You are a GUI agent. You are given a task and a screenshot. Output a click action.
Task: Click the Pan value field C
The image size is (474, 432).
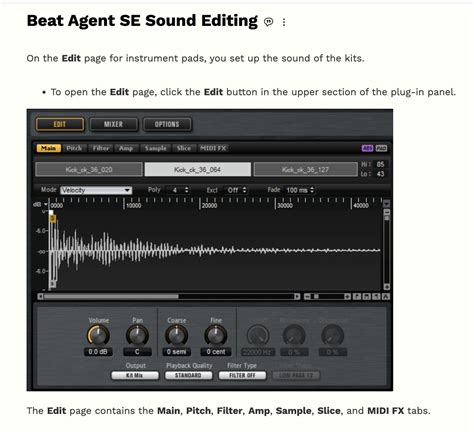[137, 352]
